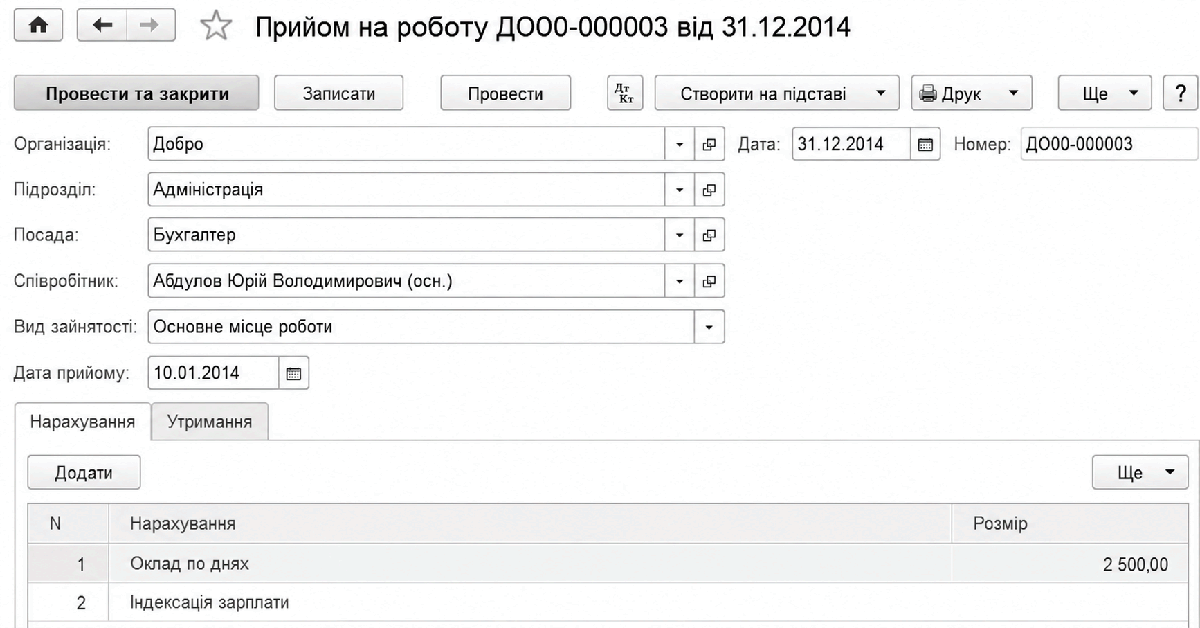Select the Індексація зарплати row
The image size is (1200, 628).
tap(610, 603)
